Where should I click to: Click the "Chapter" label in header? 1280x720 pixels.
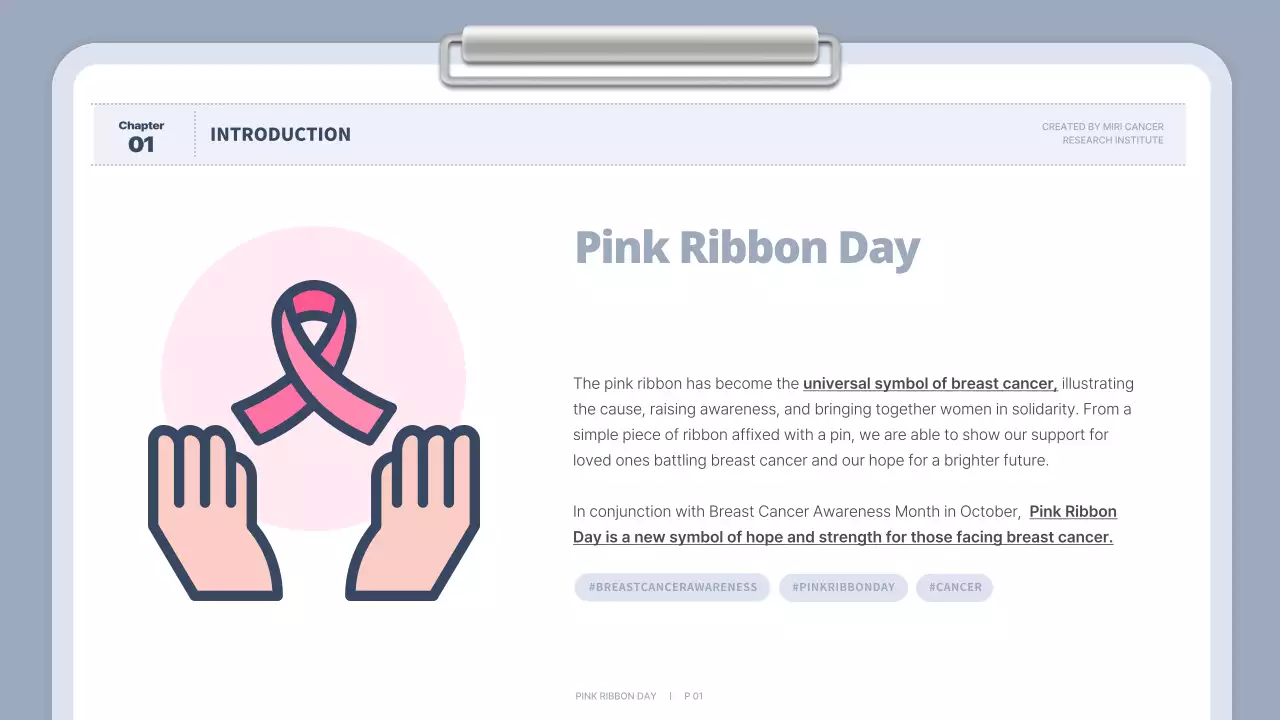(x=141, y=125)
